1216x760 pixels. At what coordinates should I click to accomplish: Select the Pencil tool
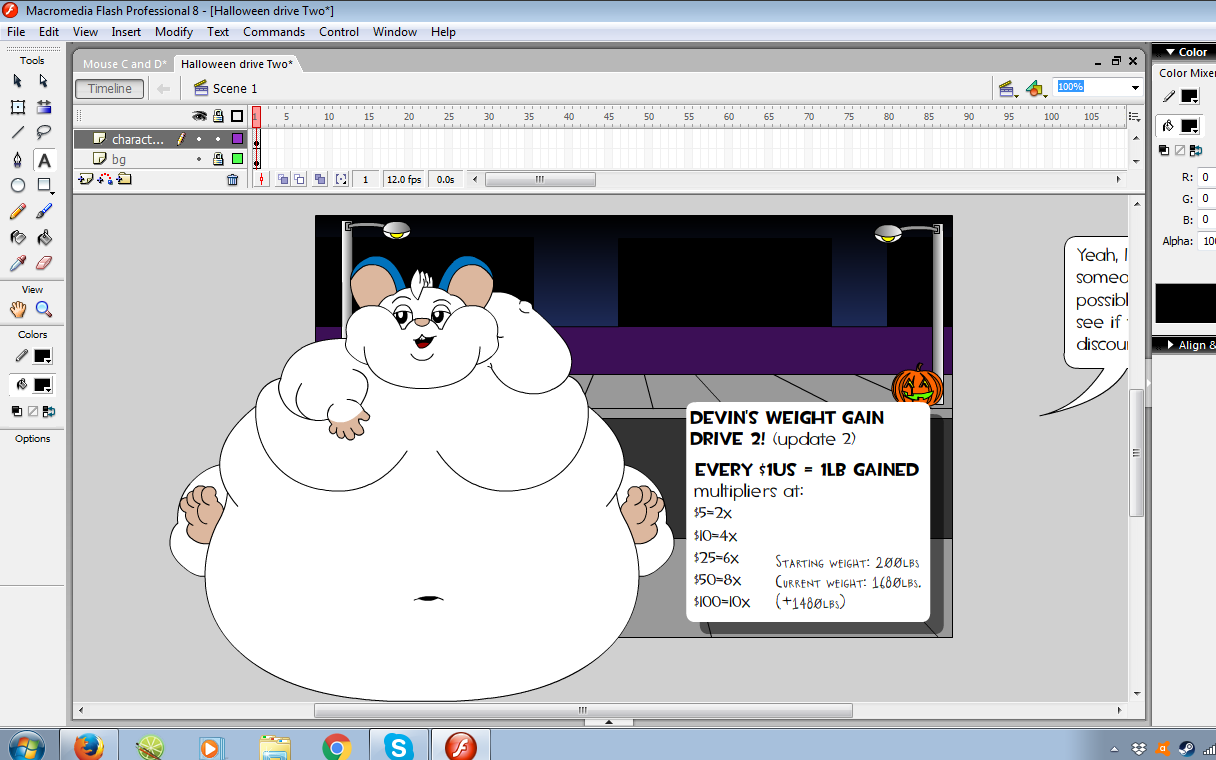(x=17, y=212)
